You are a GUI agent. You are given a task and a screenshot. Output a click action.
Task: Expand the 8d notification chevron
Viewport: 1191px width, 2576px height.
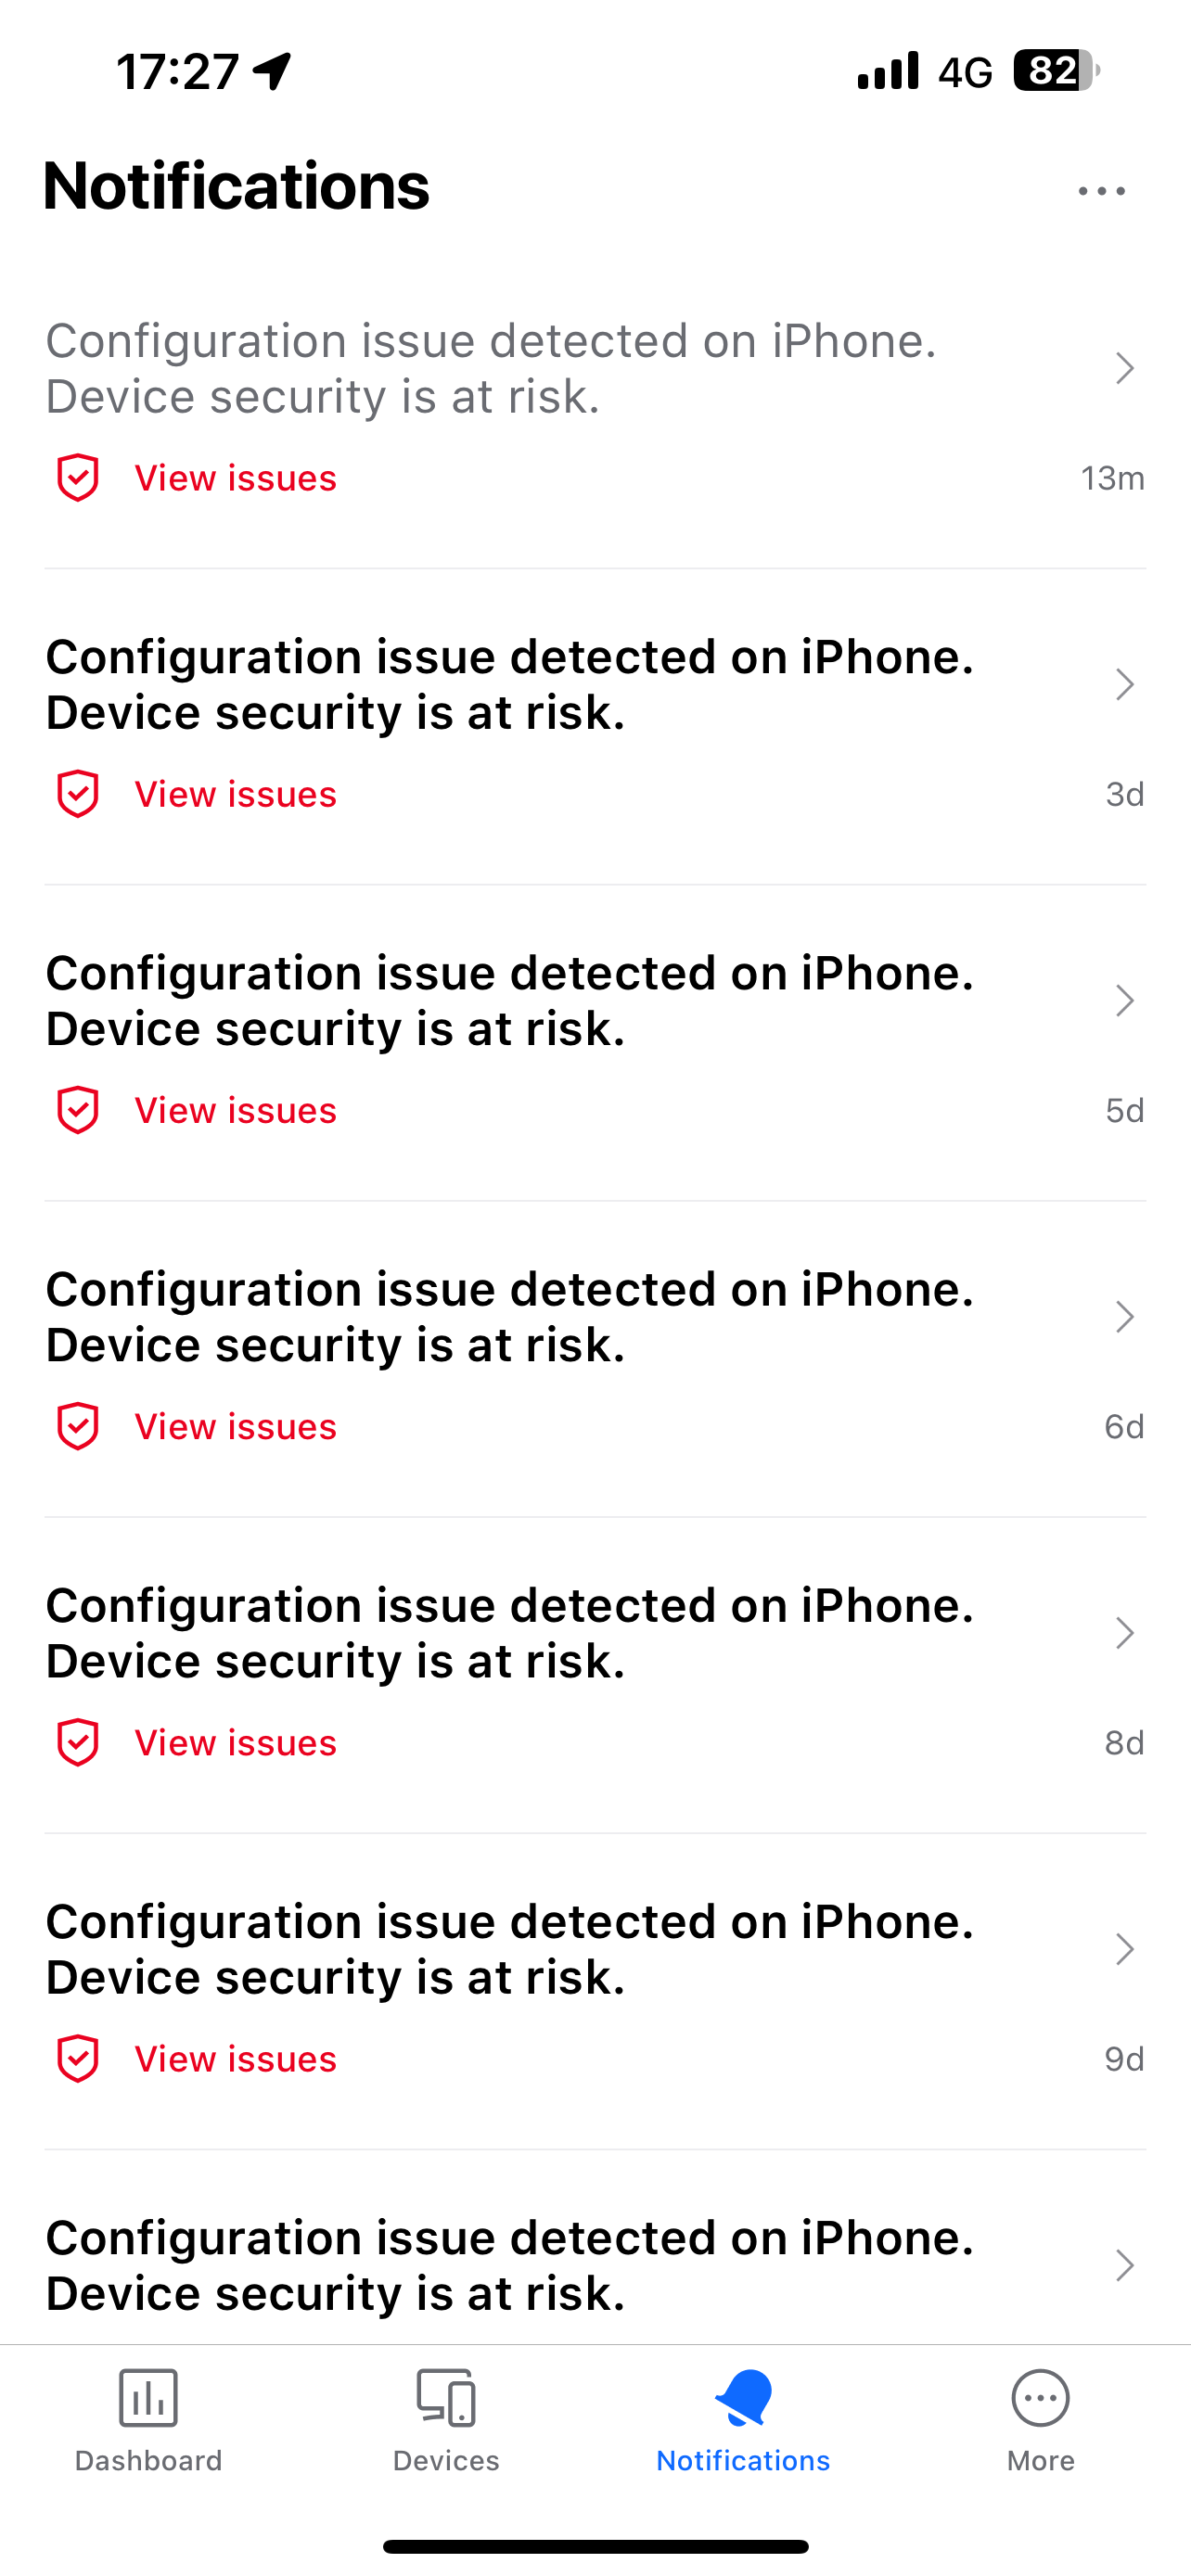pos(1124,1633)
